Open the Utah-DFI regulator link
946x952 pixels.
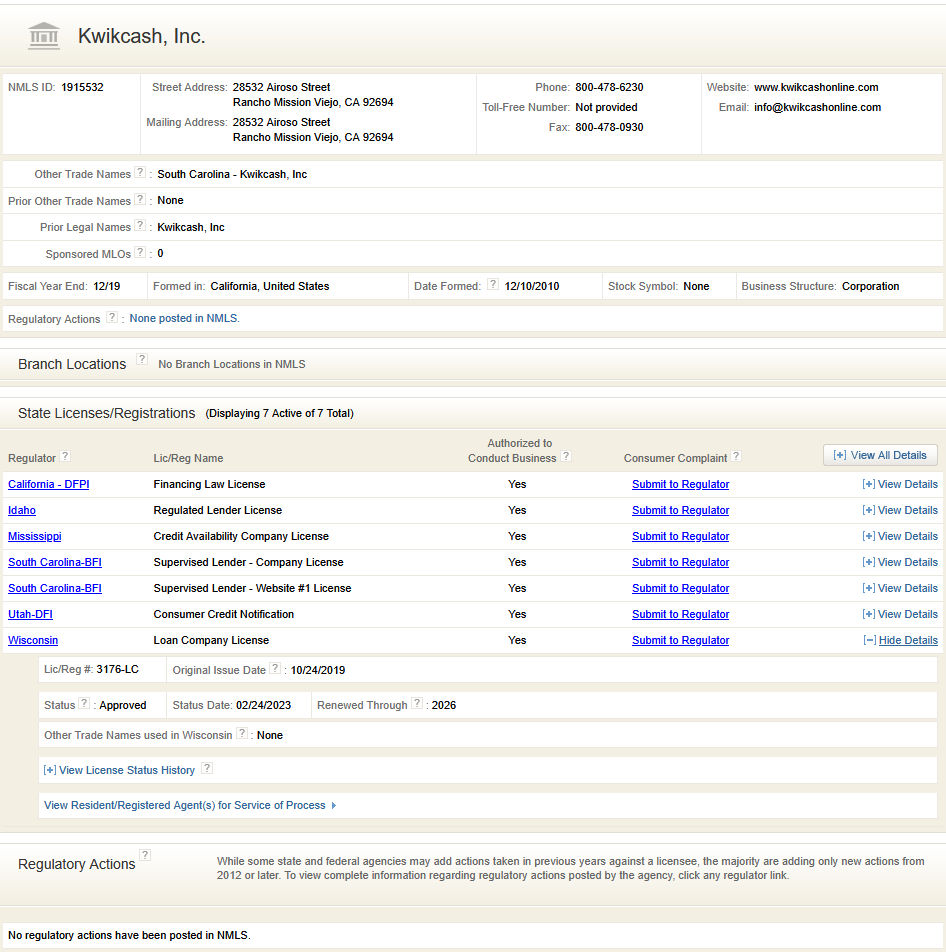(30, 614)
